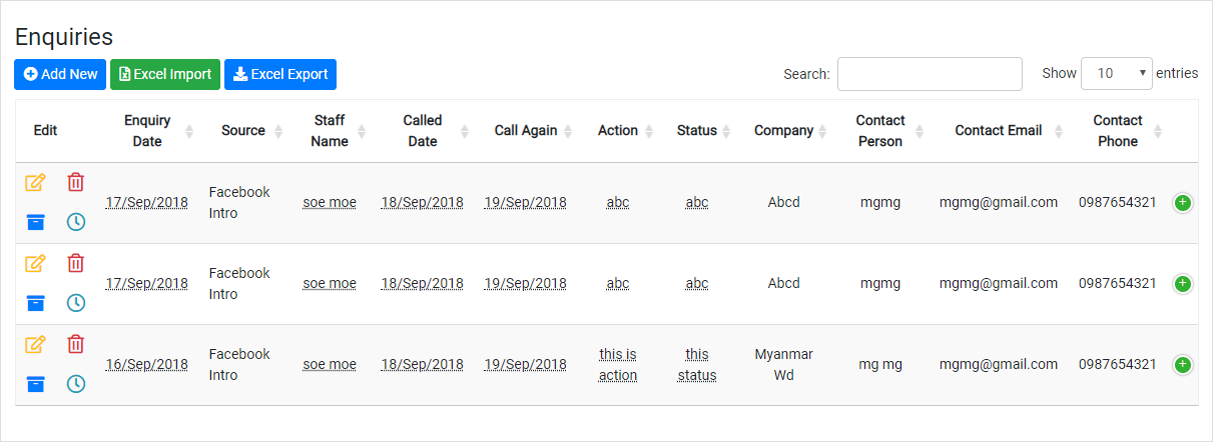Click the clock icon in the third row
The image size is (1213, 442).
[x=76, y=383]
